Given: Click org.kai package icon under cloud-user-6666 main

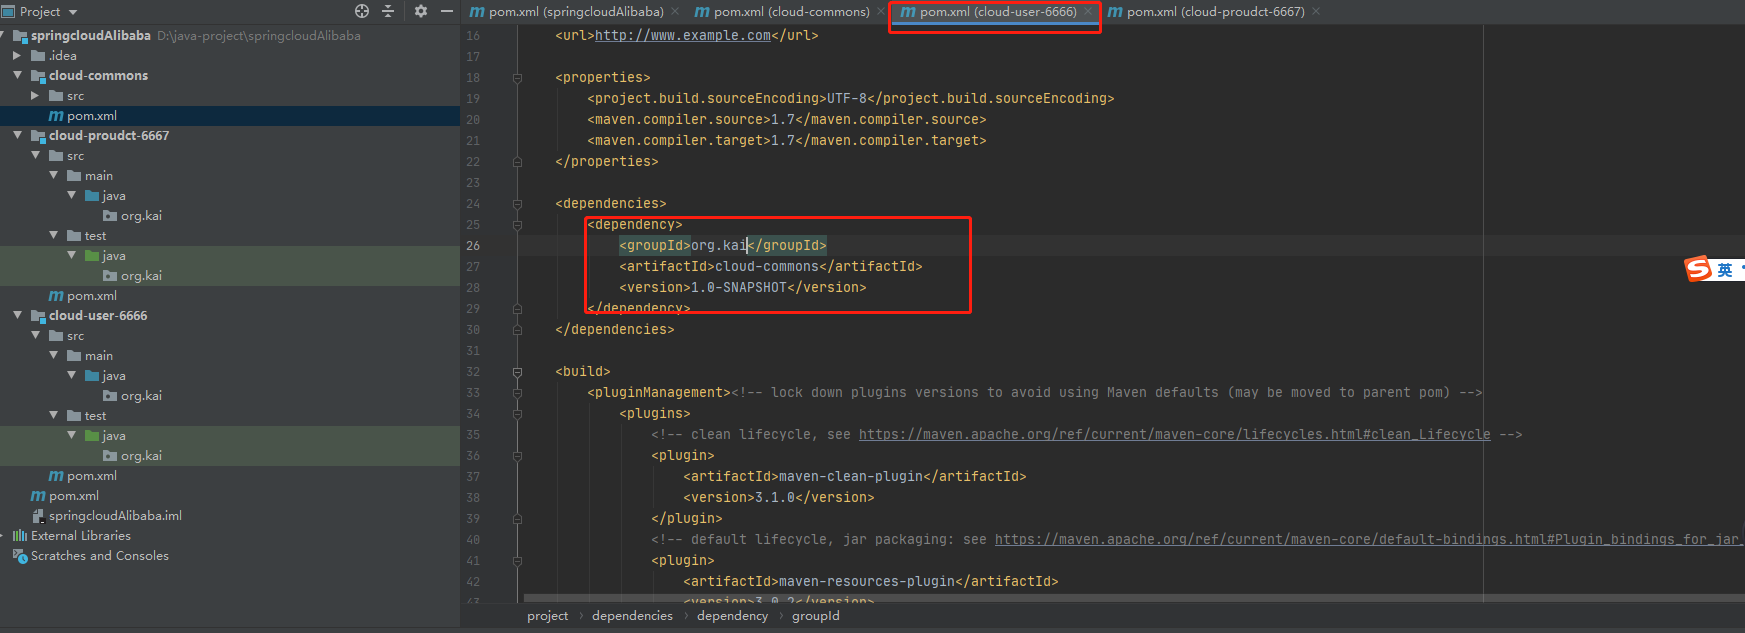Looking at the screenshot, I should [110, 396].
